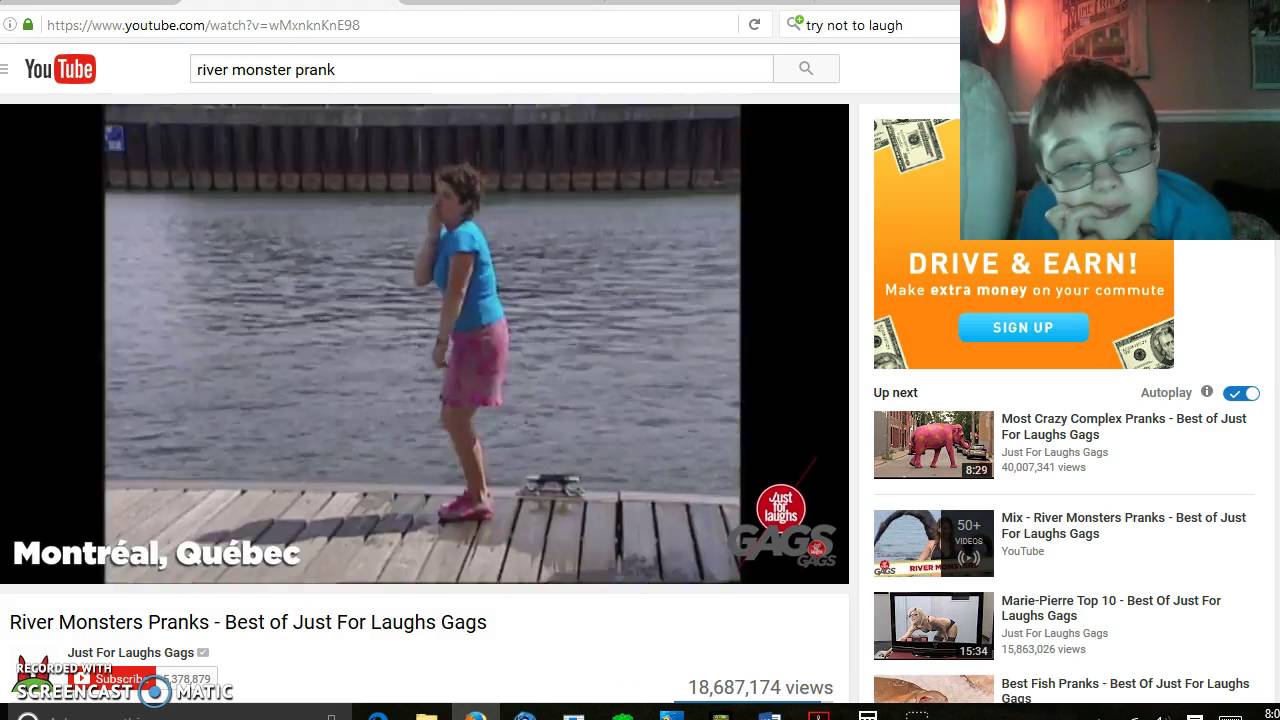Open the 'Mix - River Monsters Pranks' playlist title
This screenshot has height=720, width=1280.
point(1124,526)
